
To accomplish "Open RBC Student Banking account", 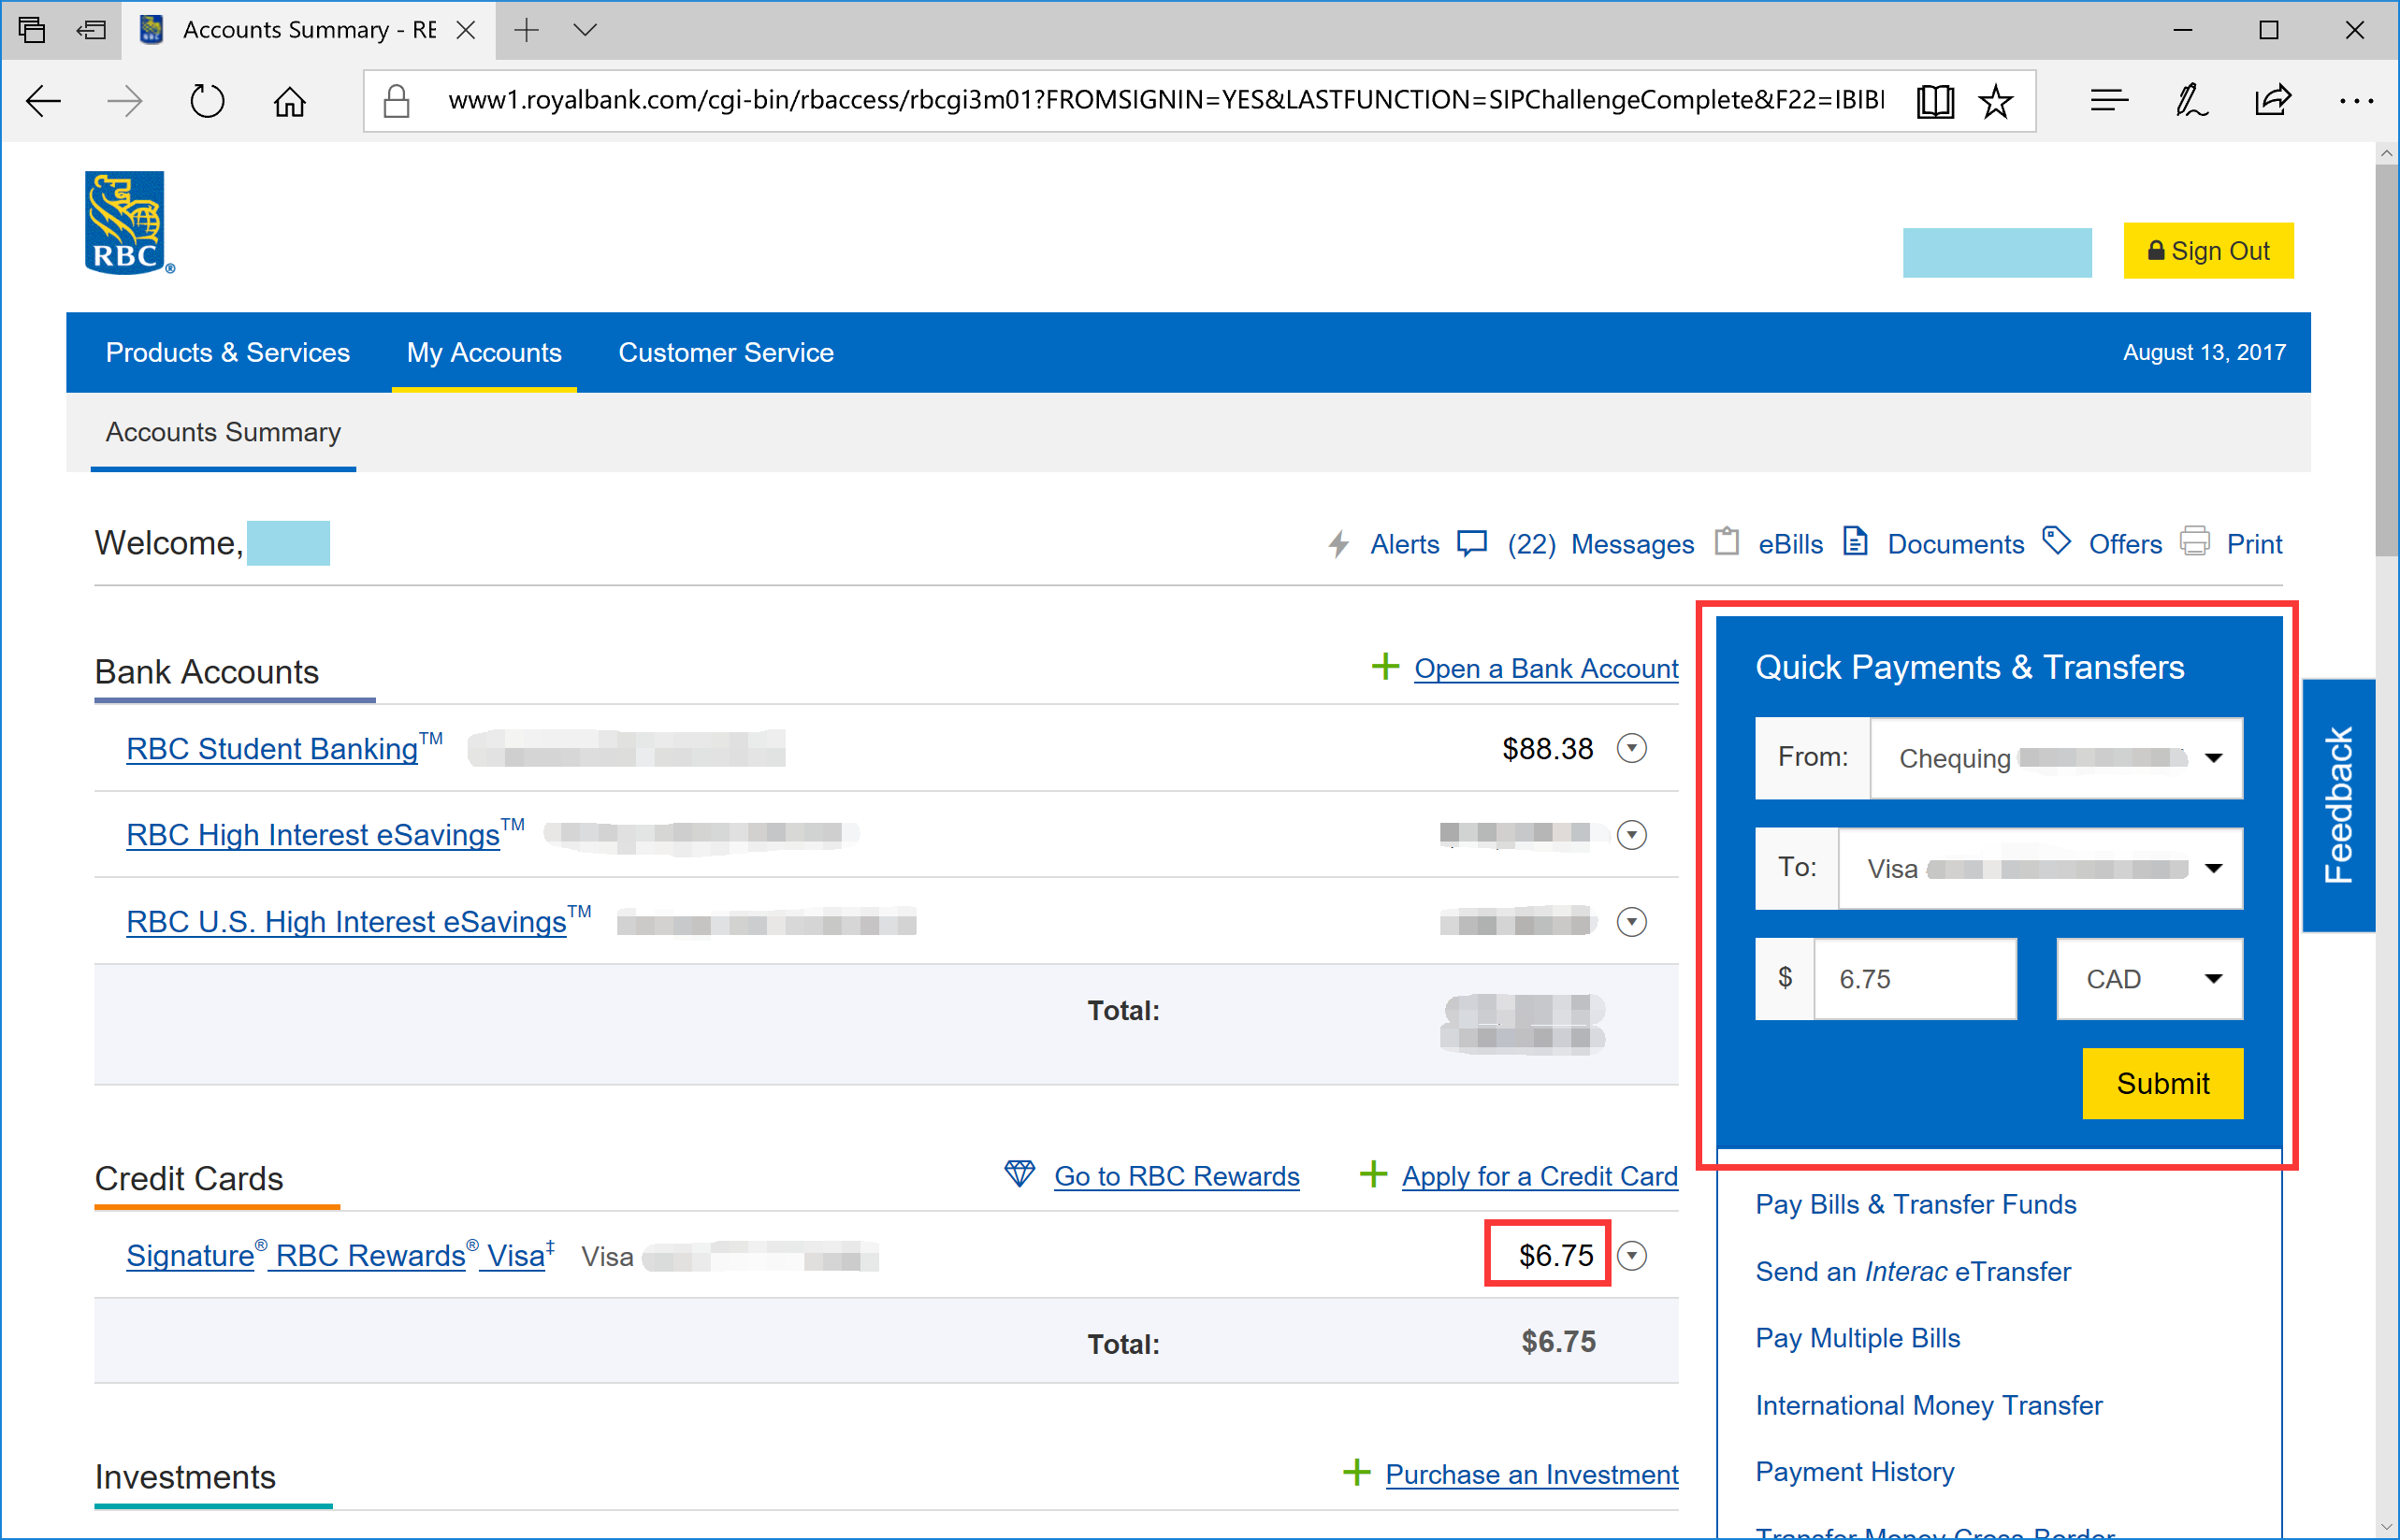I will click(x=284, y=748).
